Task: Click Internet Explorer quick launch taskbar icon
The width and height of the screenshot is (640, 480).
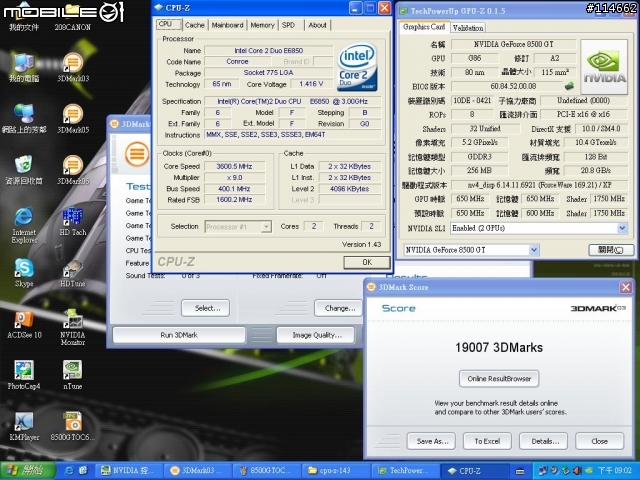Action: pyautogui.click(x=69, y=471)
